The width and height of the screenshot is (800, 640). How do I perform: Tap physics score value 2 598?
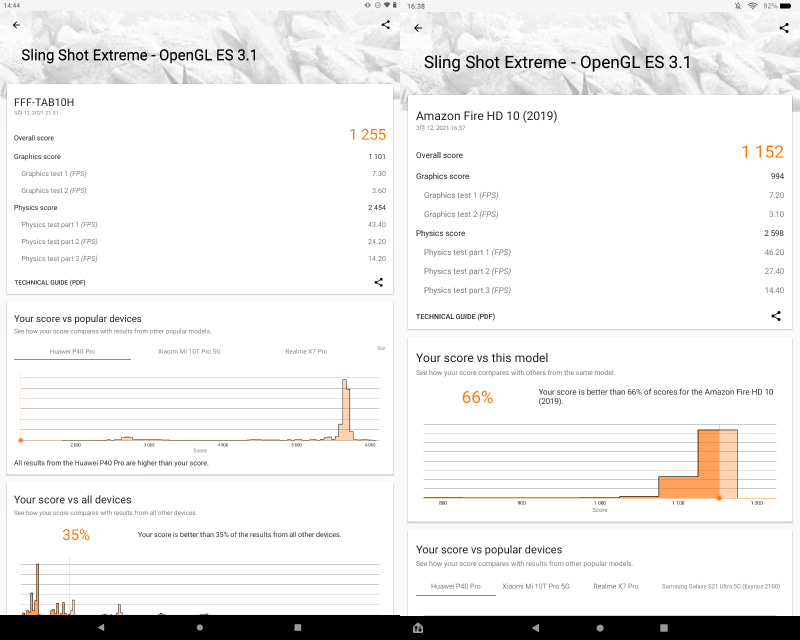click(774, 233)
